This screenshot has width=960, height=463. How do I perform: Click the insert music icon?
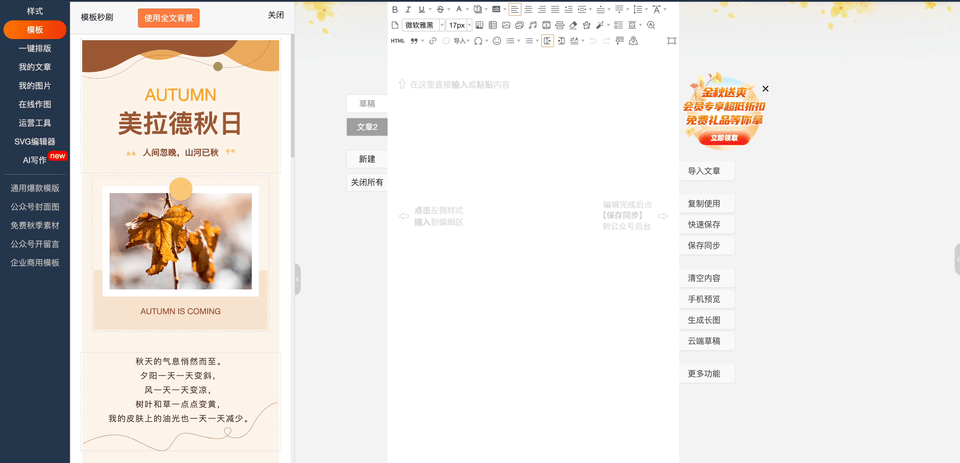click(532, 25)
